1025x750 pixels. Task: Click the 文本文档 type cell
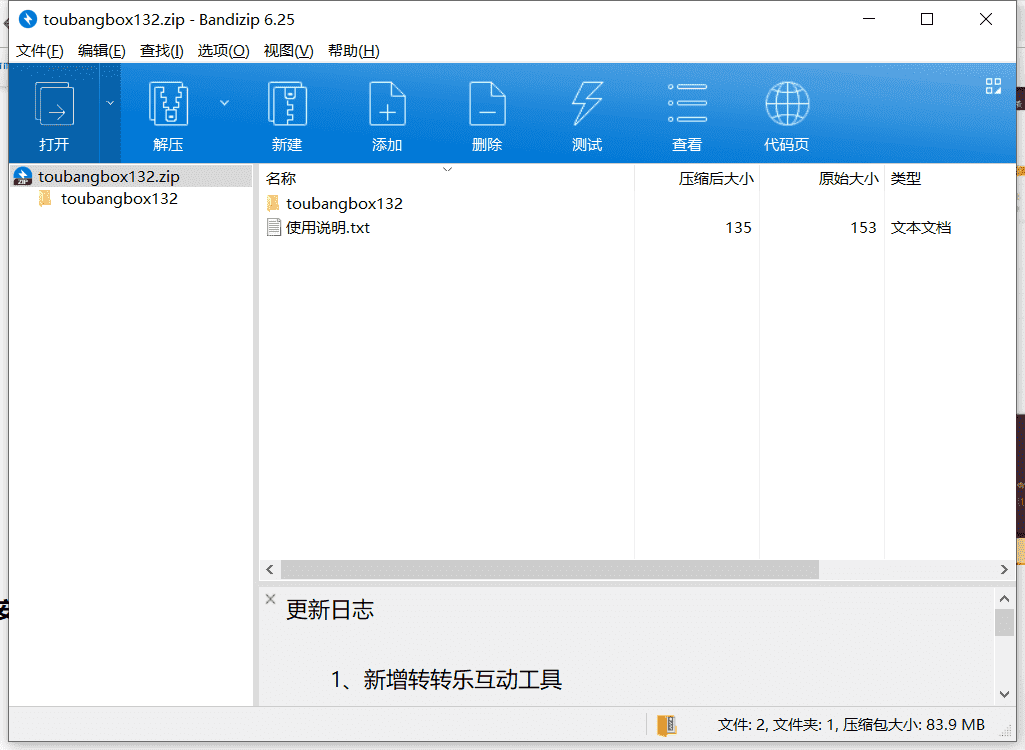tap(920, 228)
